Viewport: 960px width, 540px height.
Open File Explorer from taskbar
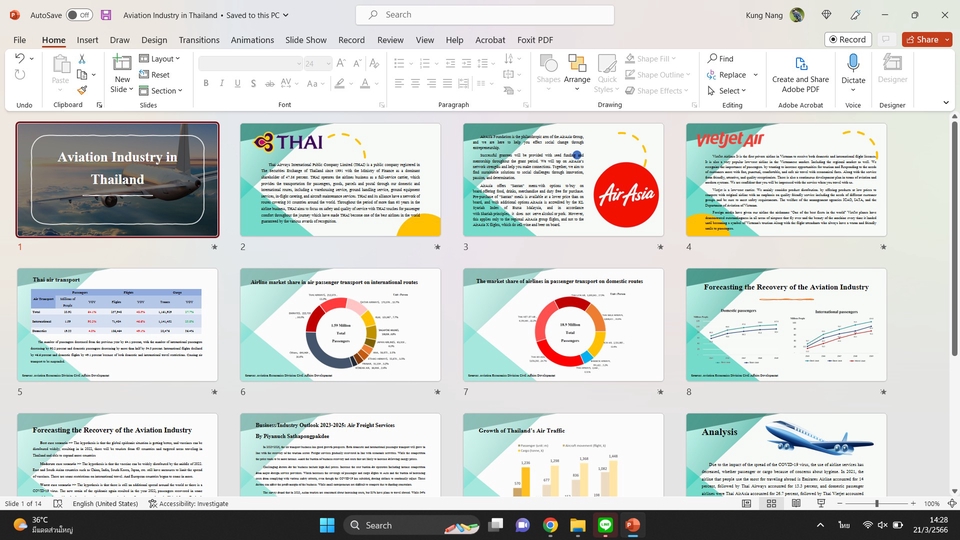click(577, 525)
